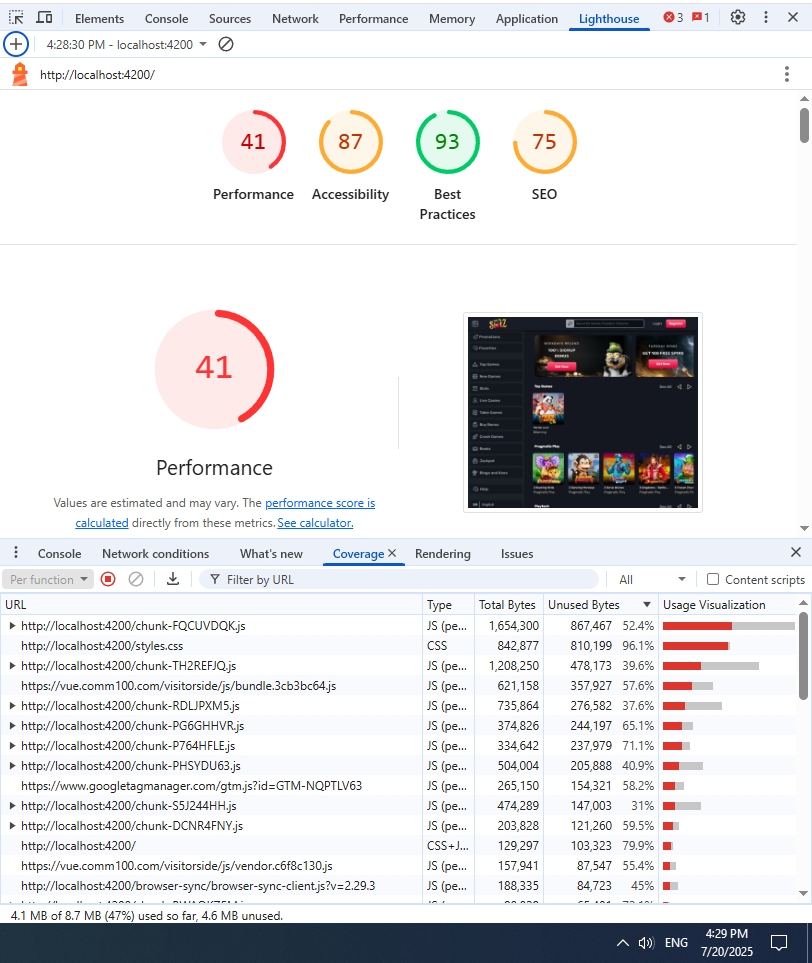Image resolution: width=812 pixels, height=963 pixels.
Task: Open Windows notification center icon
Action: pos(779,943)
